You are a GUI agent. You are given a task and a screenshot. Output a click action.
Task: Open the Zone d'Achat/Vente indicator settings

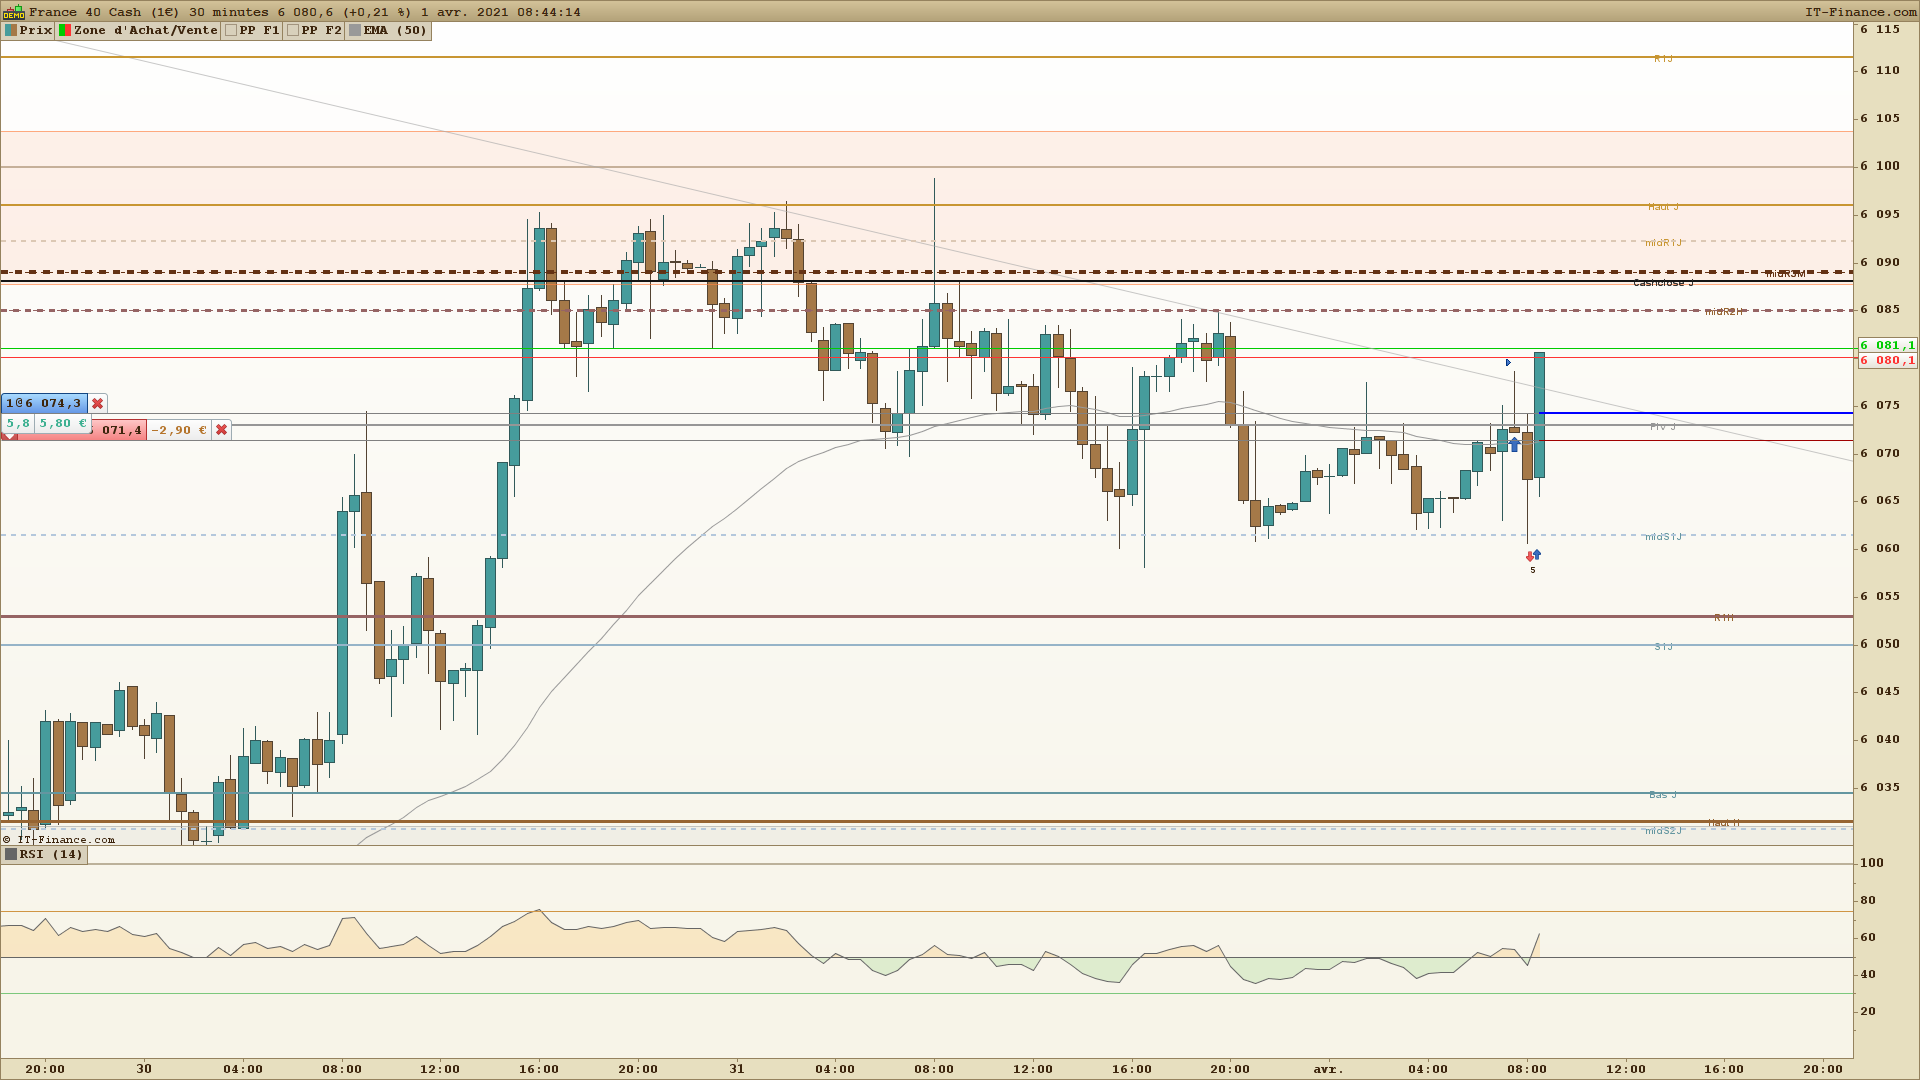pos(145,31)
